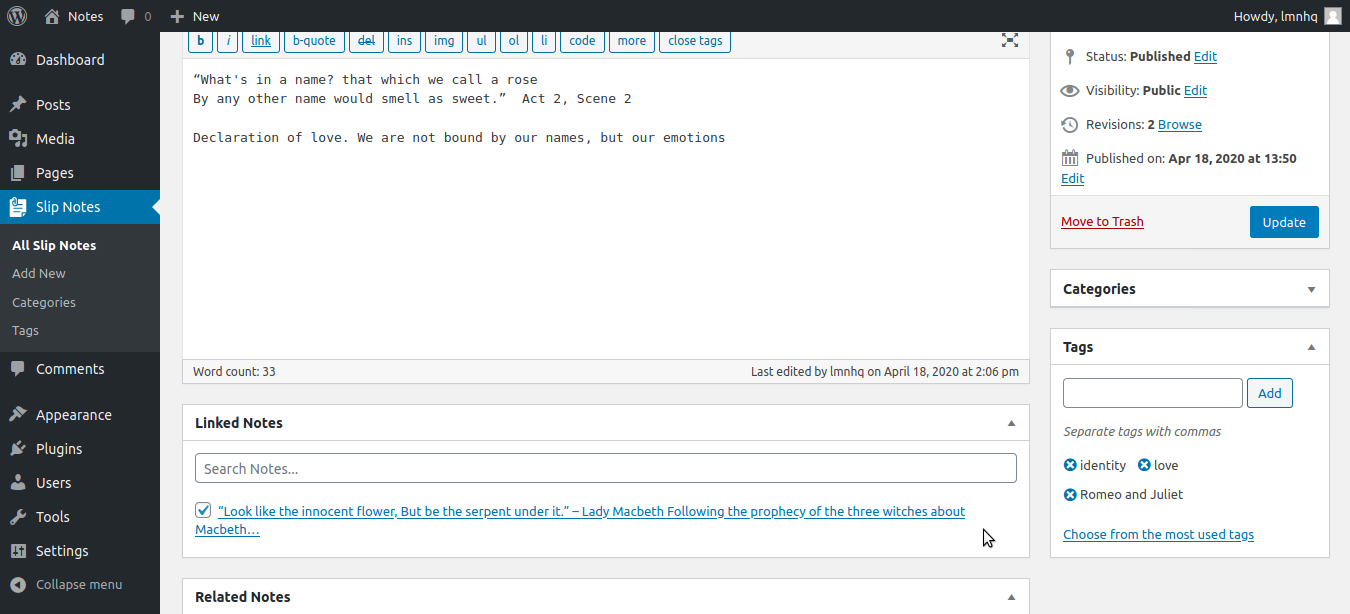
Task: Click the Visibility eye icon
Action: click(x=1070, y=91)
